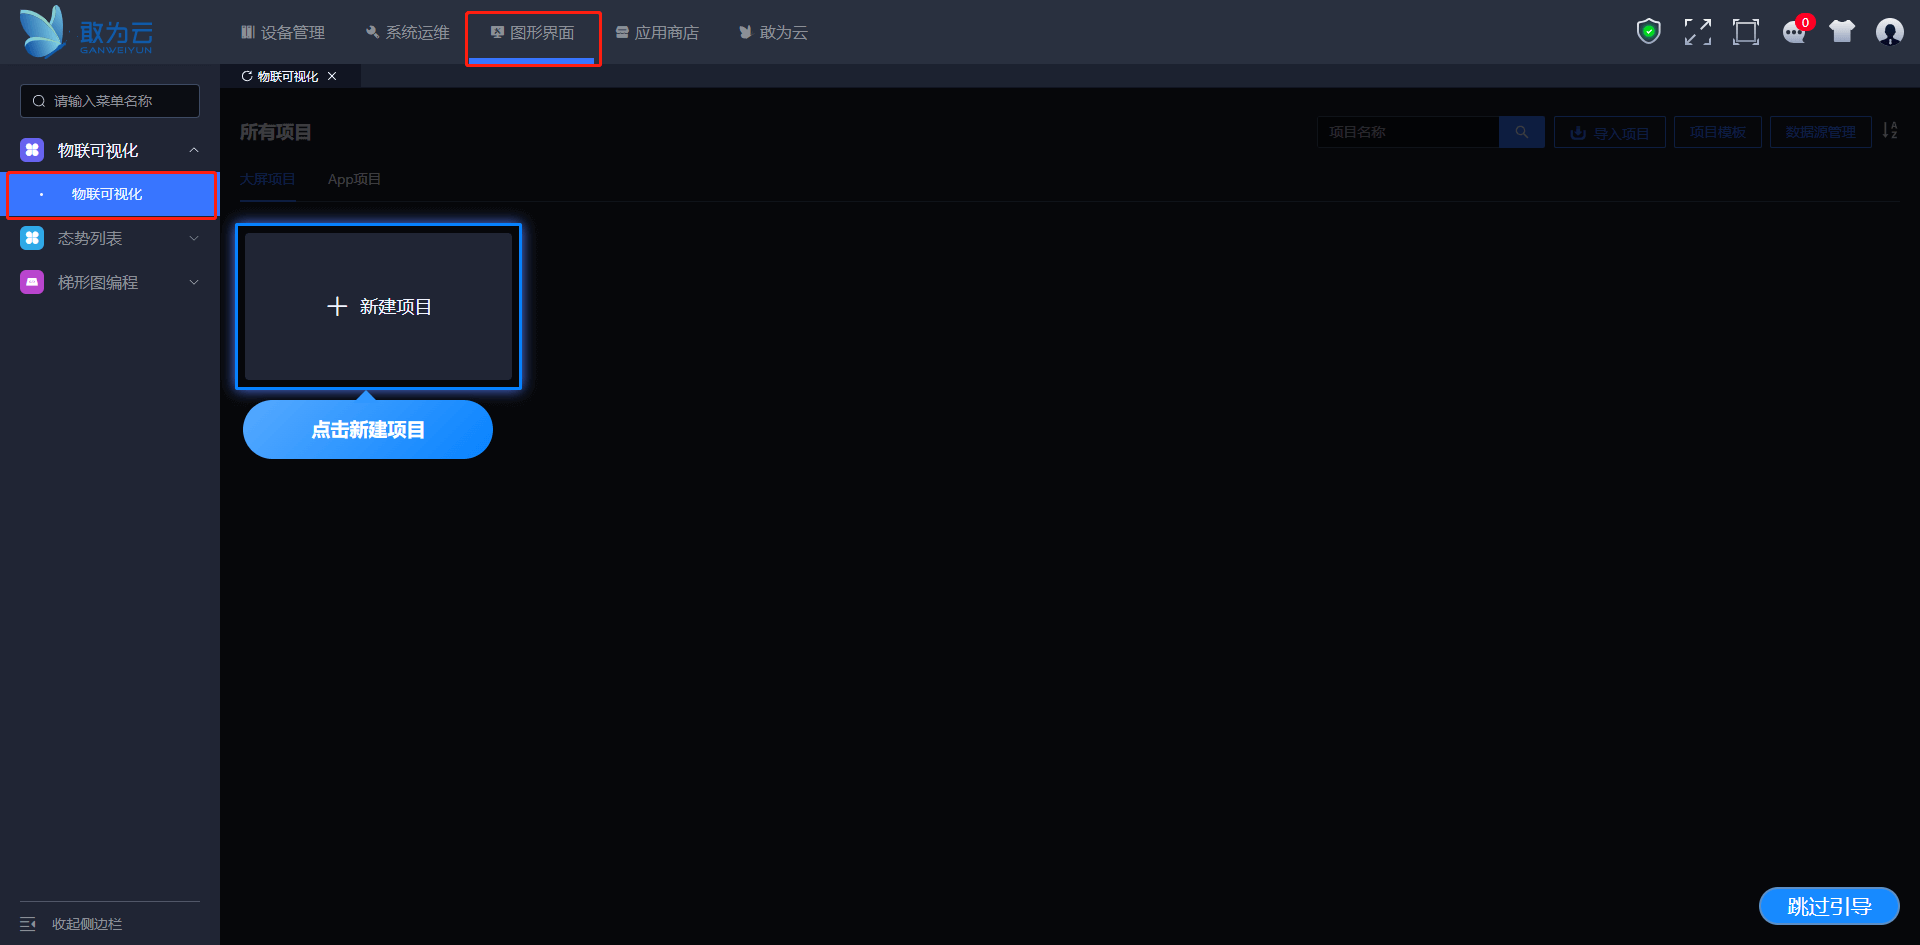Image resolution: width=1920 pixels, height=945 pixels.
Task: Open the T-shirt theme skin icon
Action: click(x=1842, y=32)
